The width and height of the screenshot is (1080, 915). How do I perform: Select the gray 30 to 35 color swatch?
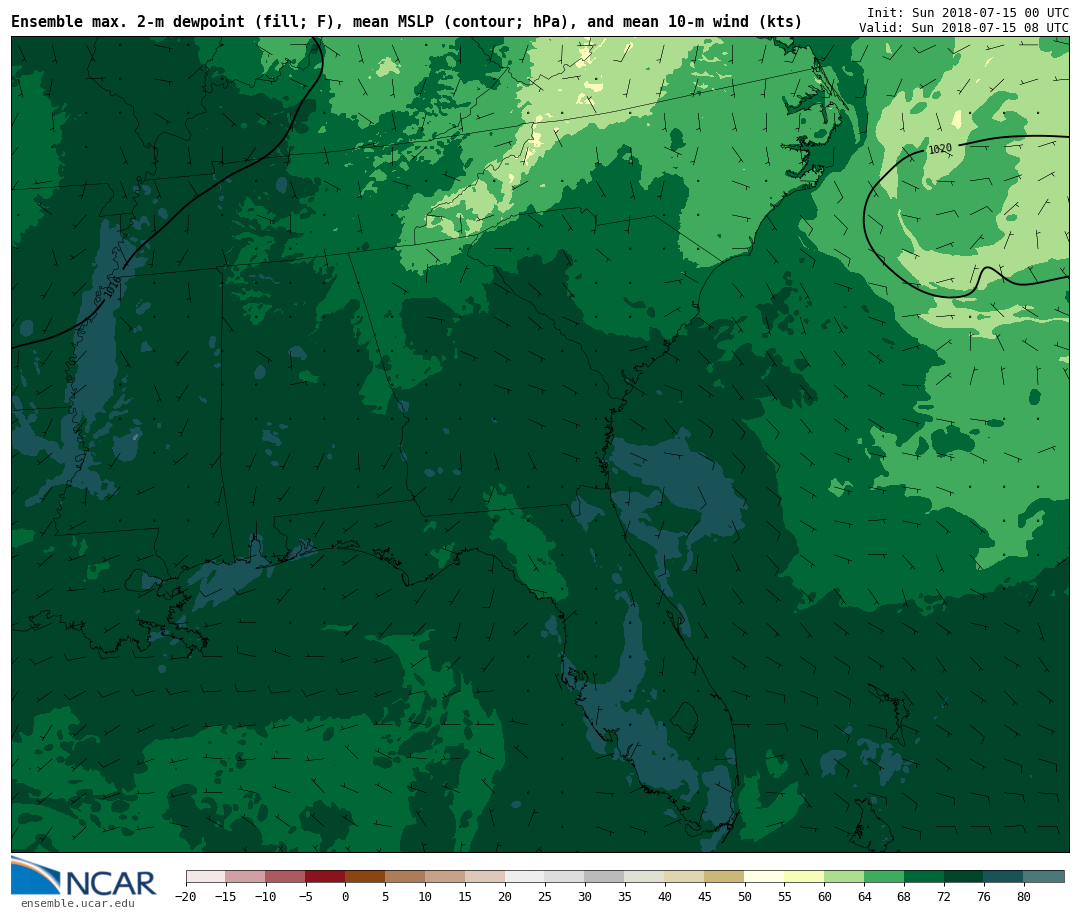(604, 877)
